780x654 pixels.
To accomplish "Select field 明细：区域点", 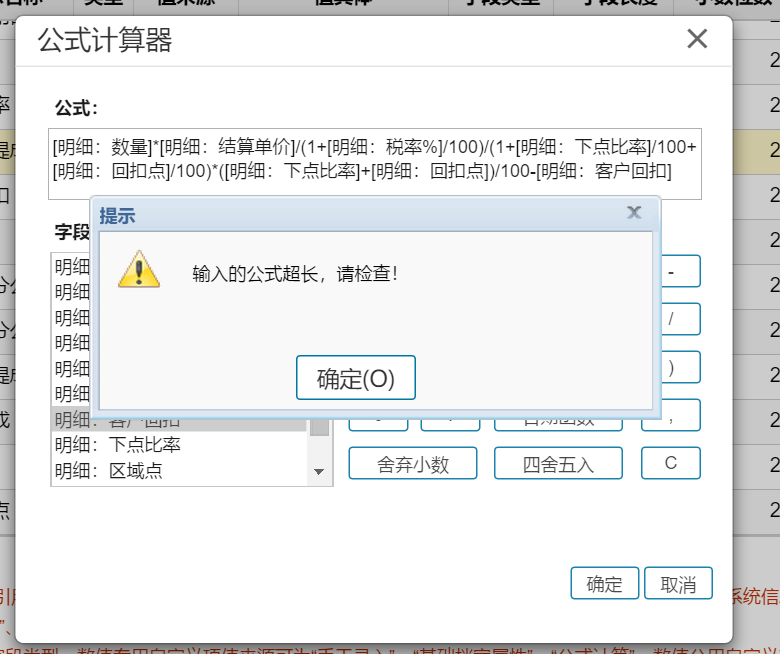I will click(180, 470).
